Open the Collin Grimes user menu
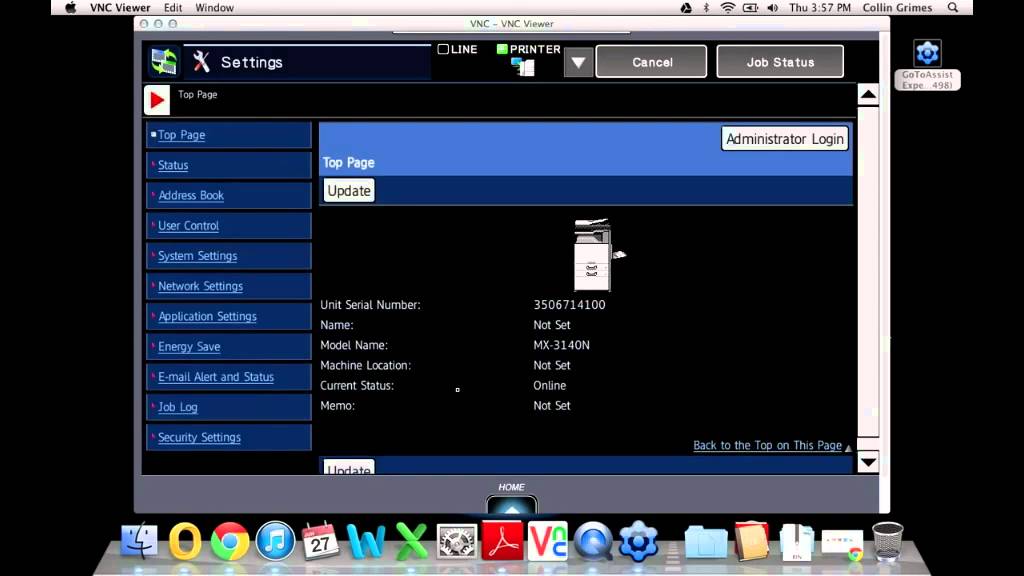 pyautogui.click(x=897, y=8)
